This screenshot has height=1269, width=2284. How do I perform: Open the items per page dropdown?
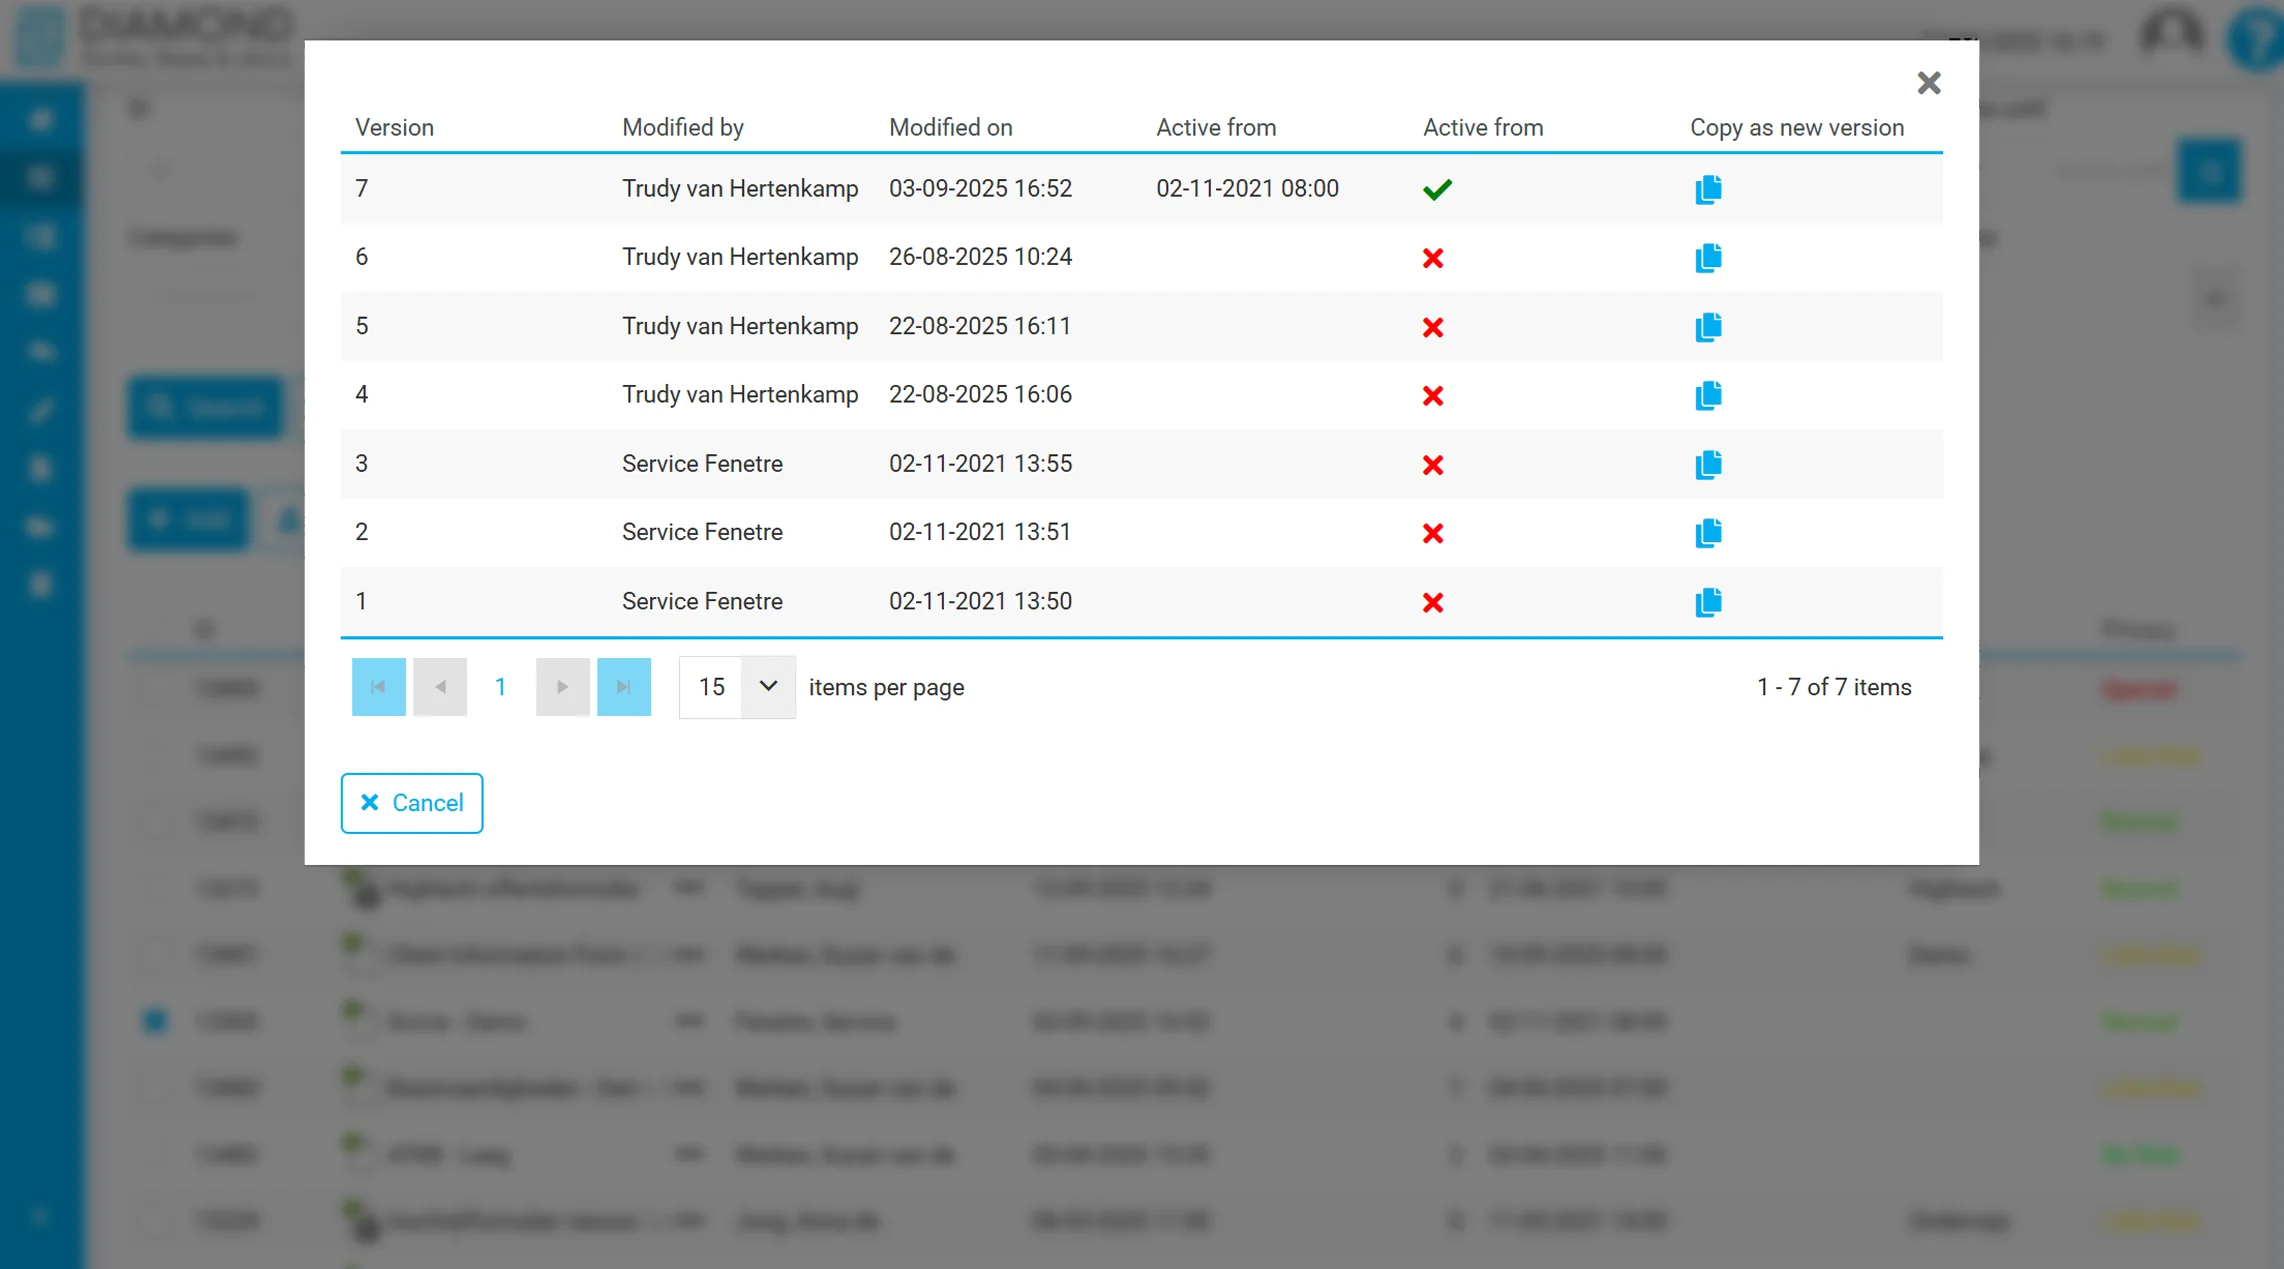[x=767, y=687]
